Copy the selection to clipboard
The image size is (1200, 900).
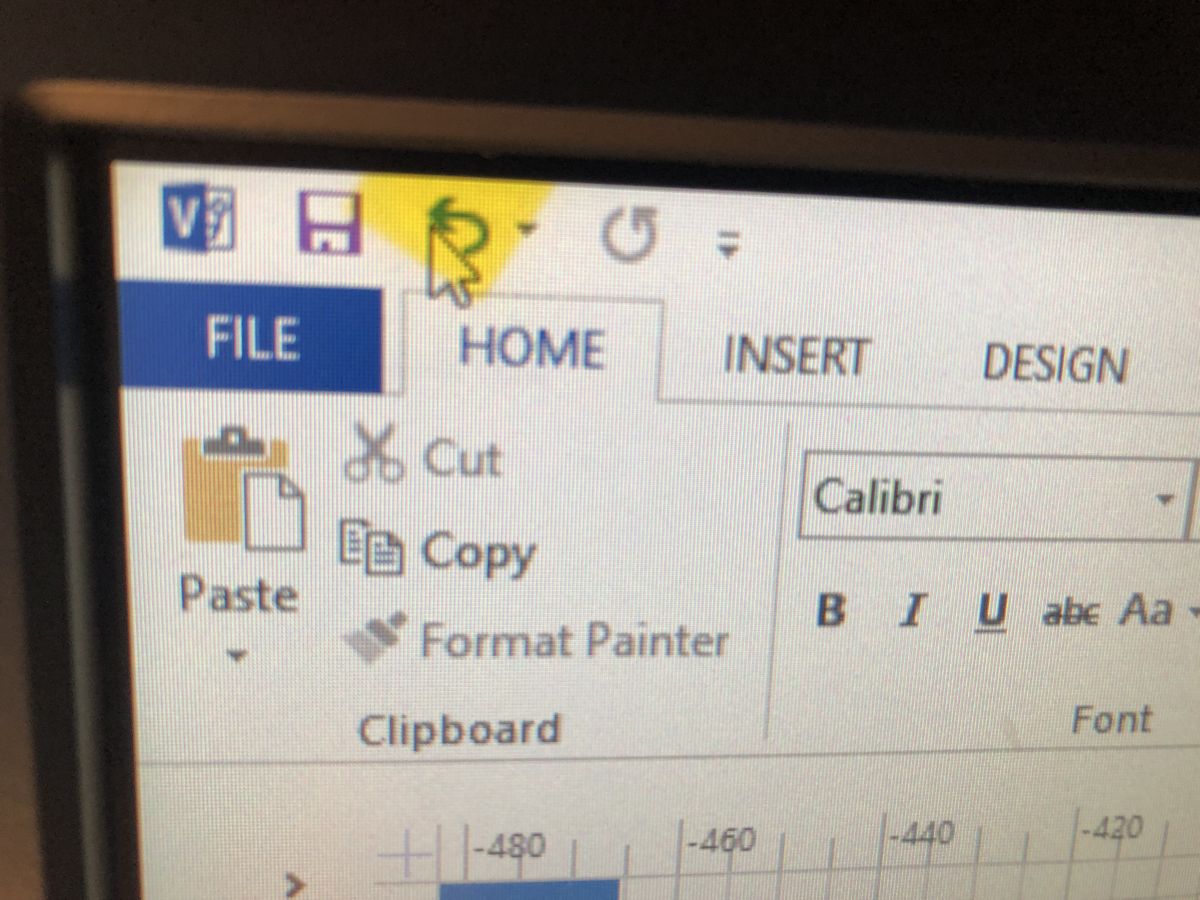437,550
